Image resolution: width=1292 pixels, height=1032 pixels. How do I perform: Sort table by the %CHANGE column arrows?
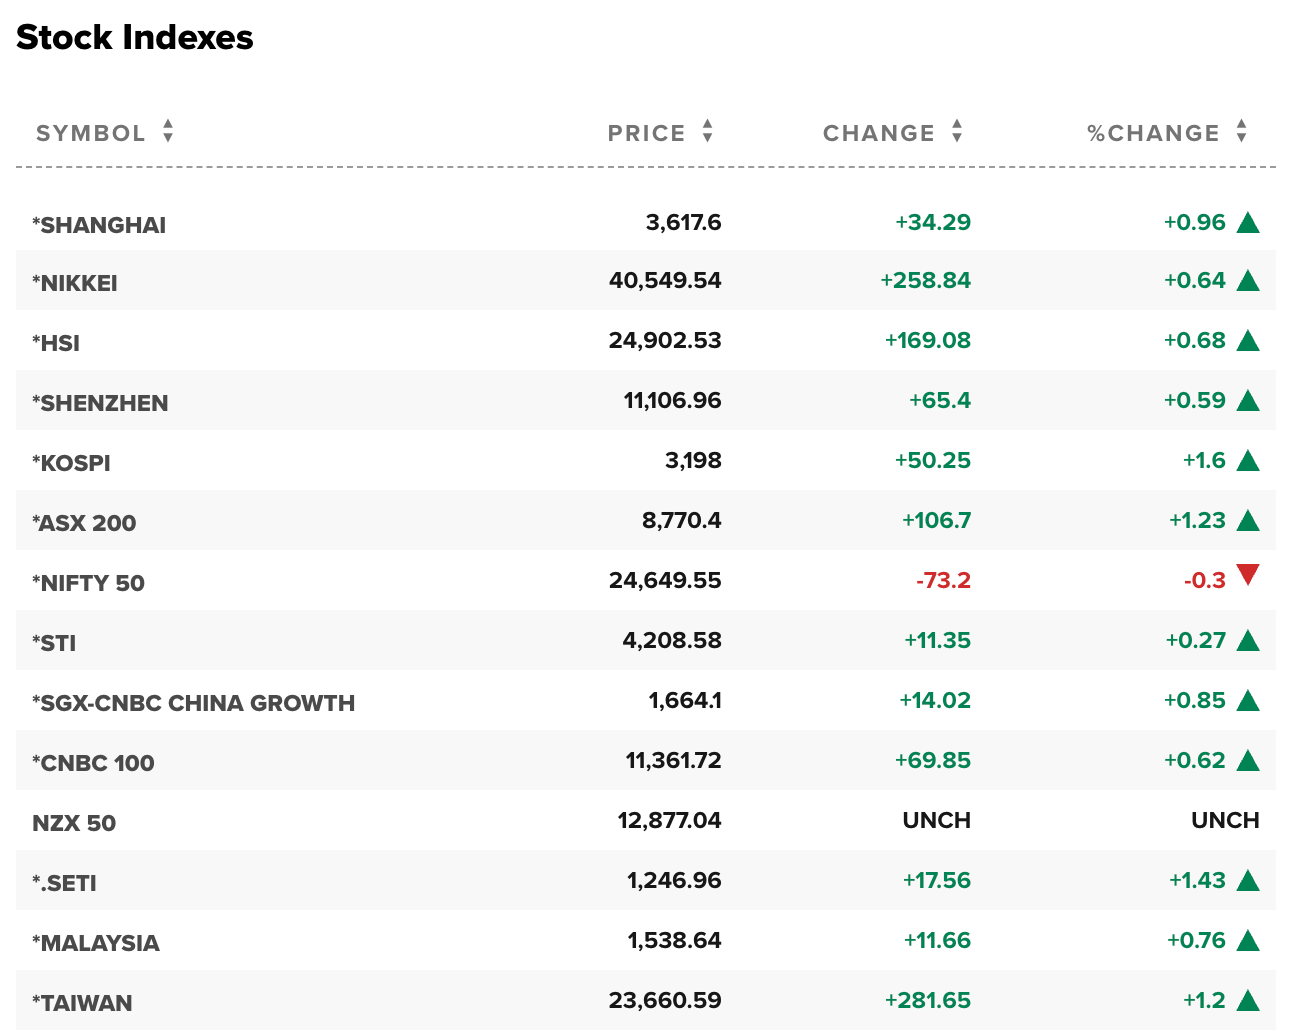click(x=1242, y=131)
